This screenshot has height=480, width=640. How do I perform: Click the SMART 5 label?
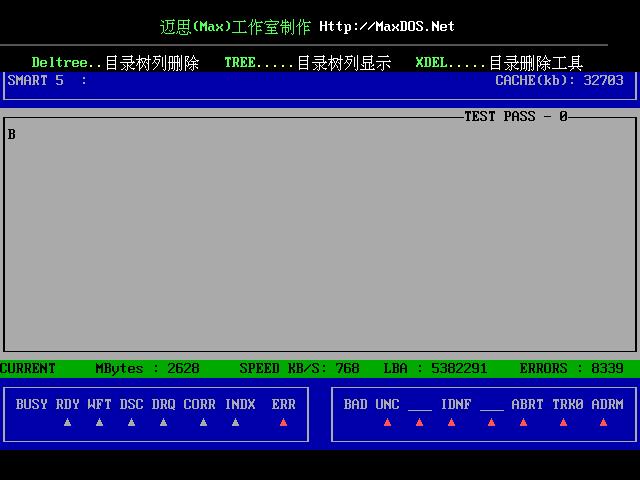pyautogui.click(x=36, y=80)
